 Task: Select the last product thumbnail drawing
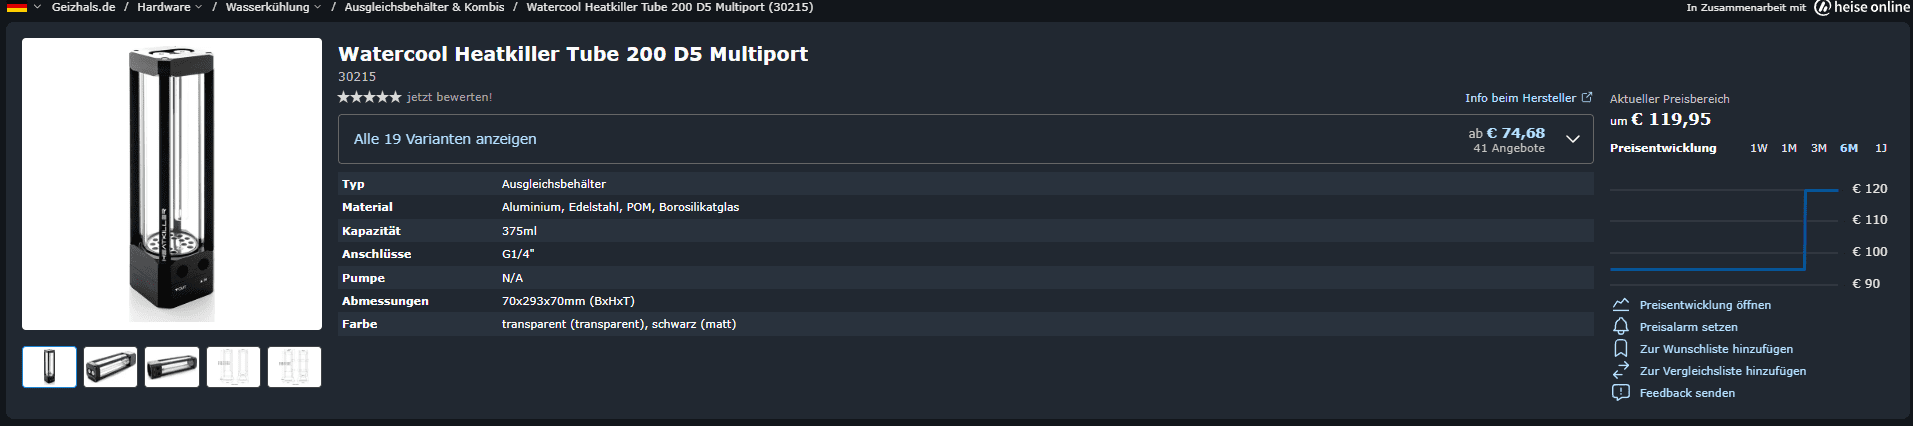coord(294,367)
